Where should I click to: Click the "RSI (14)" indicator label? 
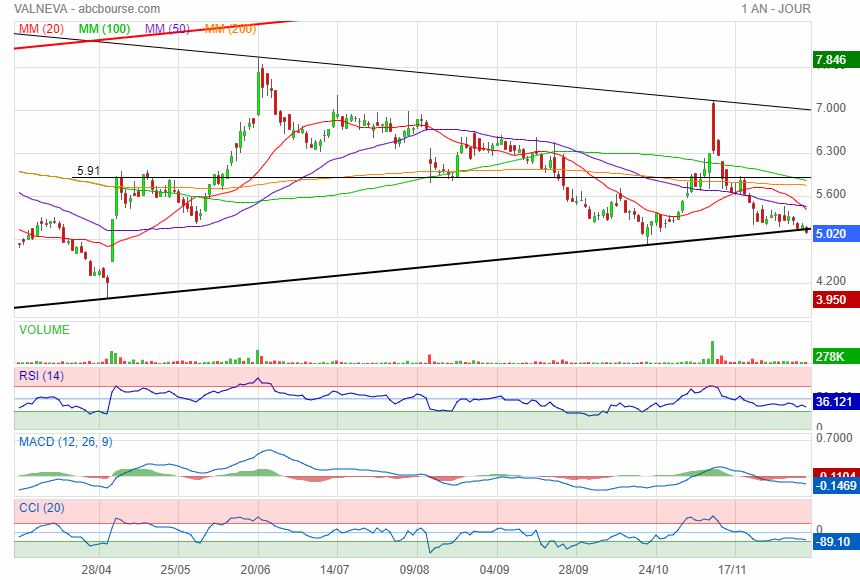(x=42, y=376)
